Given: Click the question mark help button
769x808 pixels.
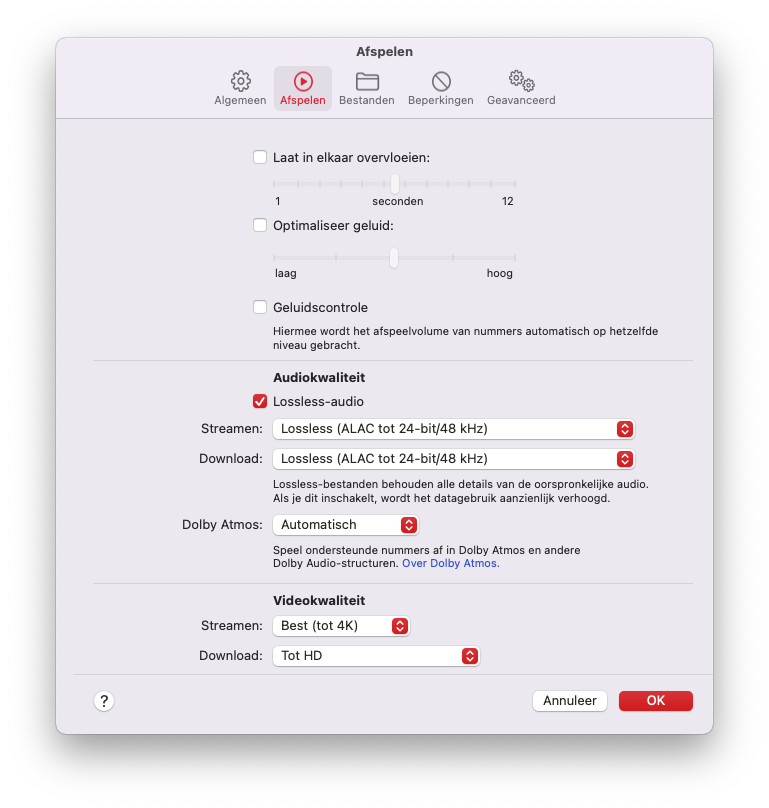Looking at the screenshot, I should (x=104, y=701).
